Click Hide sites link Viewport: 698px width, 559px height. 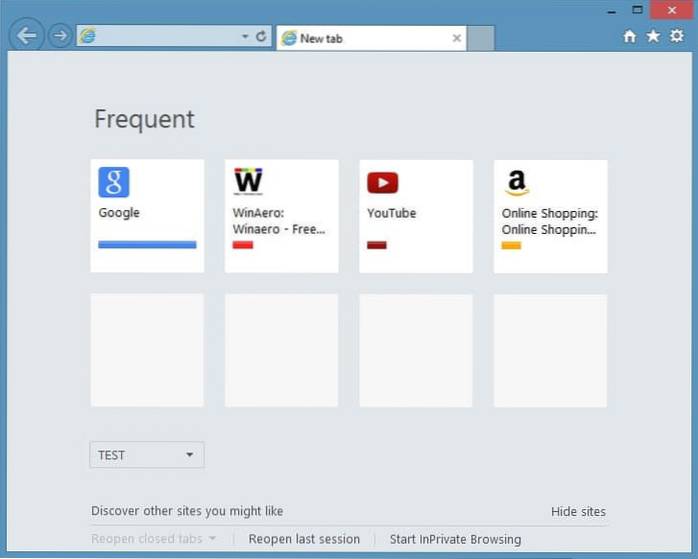[578, 511]
